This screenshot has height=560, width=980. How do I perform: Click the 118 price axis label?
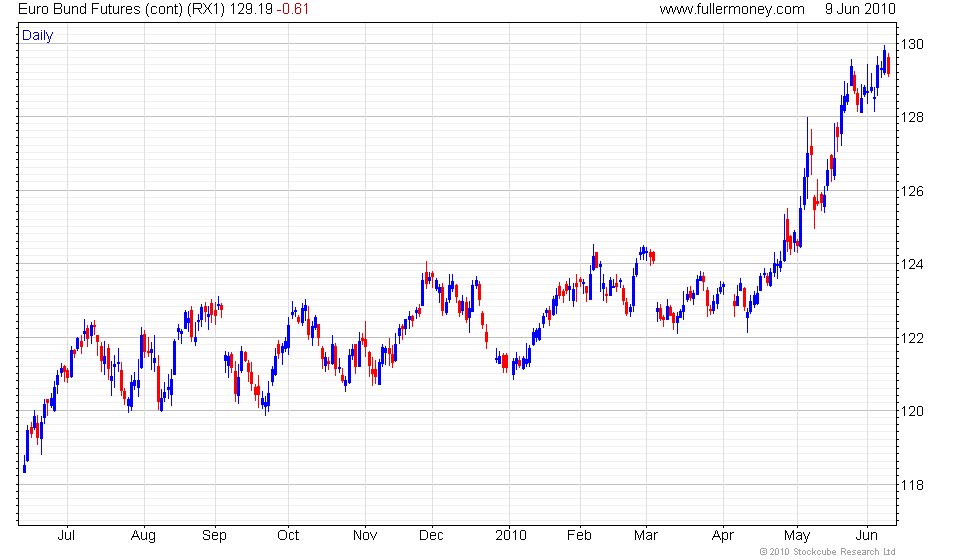912,485
